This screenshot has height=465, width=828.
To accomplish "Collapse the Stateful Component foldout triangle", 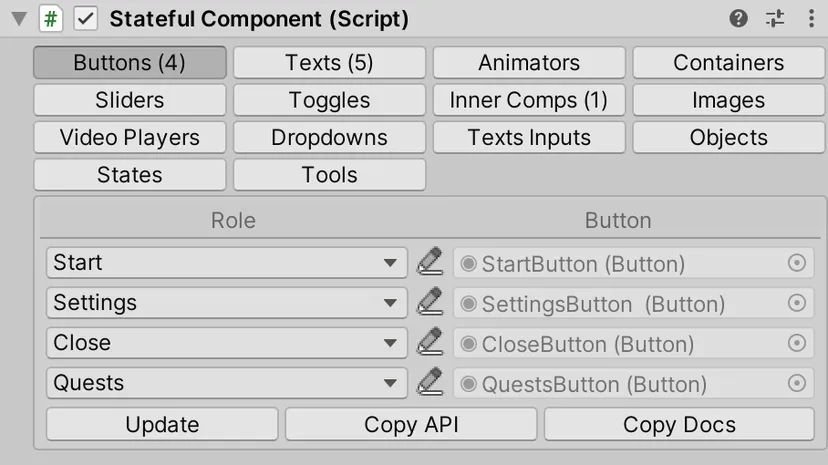I will 19,19.
